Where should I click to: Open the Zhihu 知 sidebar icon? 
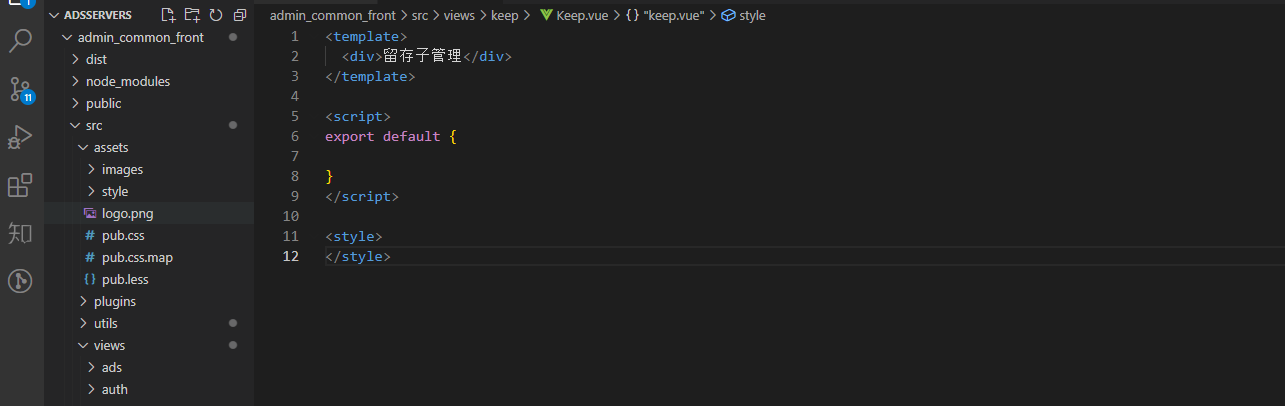point(20,233)
